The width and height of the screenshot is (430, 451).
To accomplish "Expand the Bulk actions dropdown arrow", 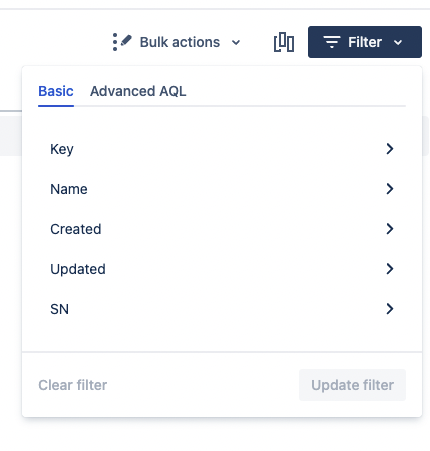I will pos(236,43).
